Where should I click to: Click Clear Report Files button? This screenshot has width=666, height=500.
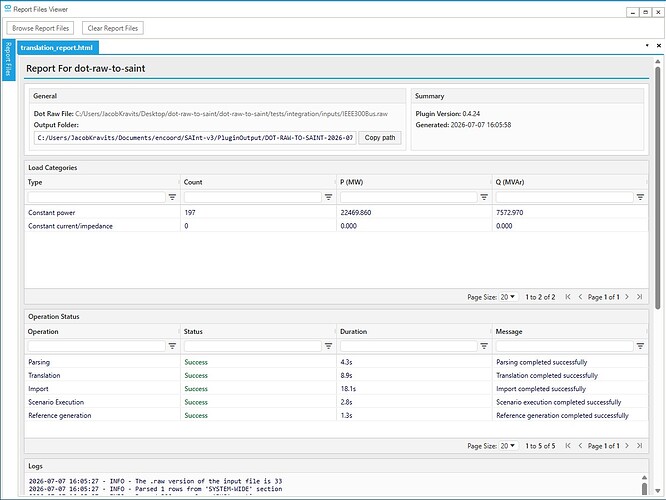113,28
